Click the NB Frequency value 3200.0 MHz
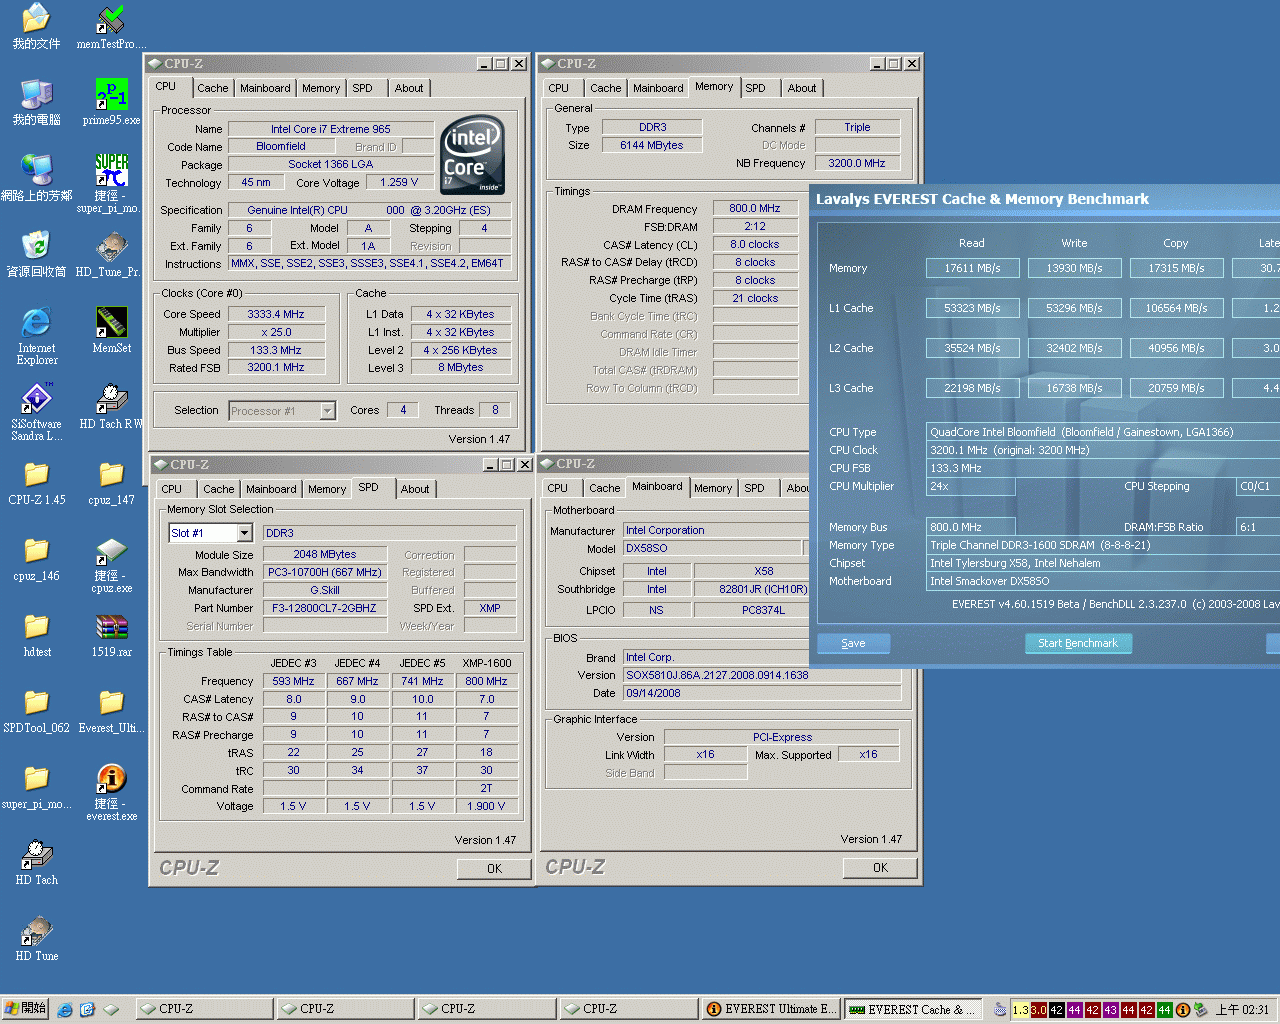This screenshot has width=1280, height=1024. tap(857, 163)
